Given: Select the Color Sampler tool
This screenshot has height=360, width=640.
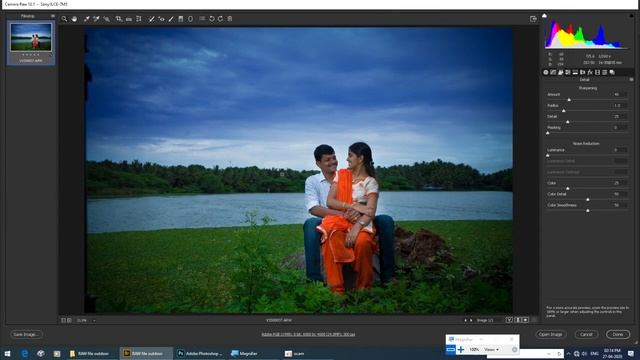Looking at the screenshot, I should [x=96, y=19].
